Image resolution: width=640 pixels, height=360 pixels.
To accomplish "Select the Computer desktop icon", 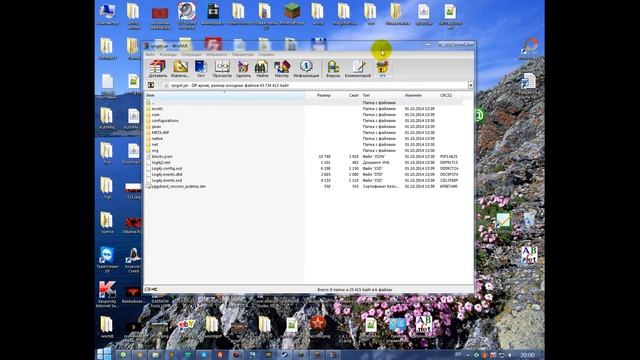I will coord(107,14).
